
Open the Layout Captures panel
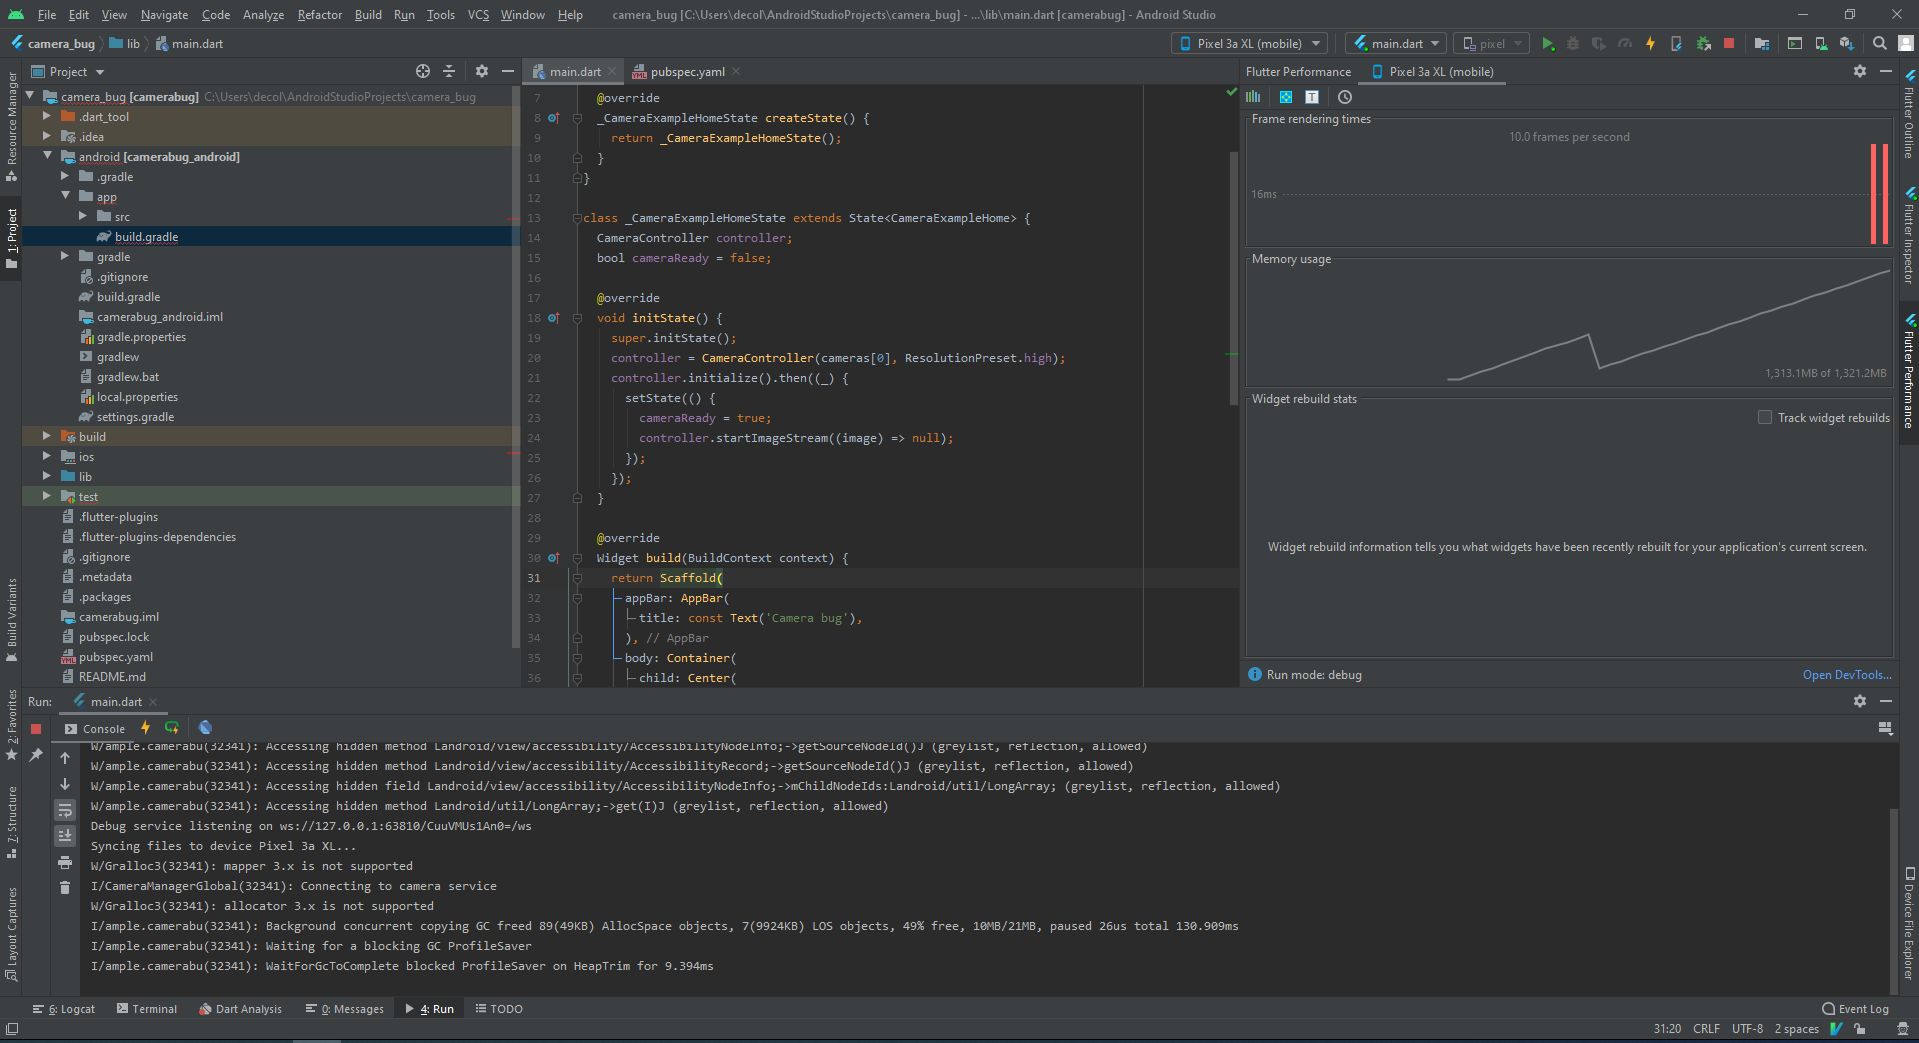(x=12, y=930)
